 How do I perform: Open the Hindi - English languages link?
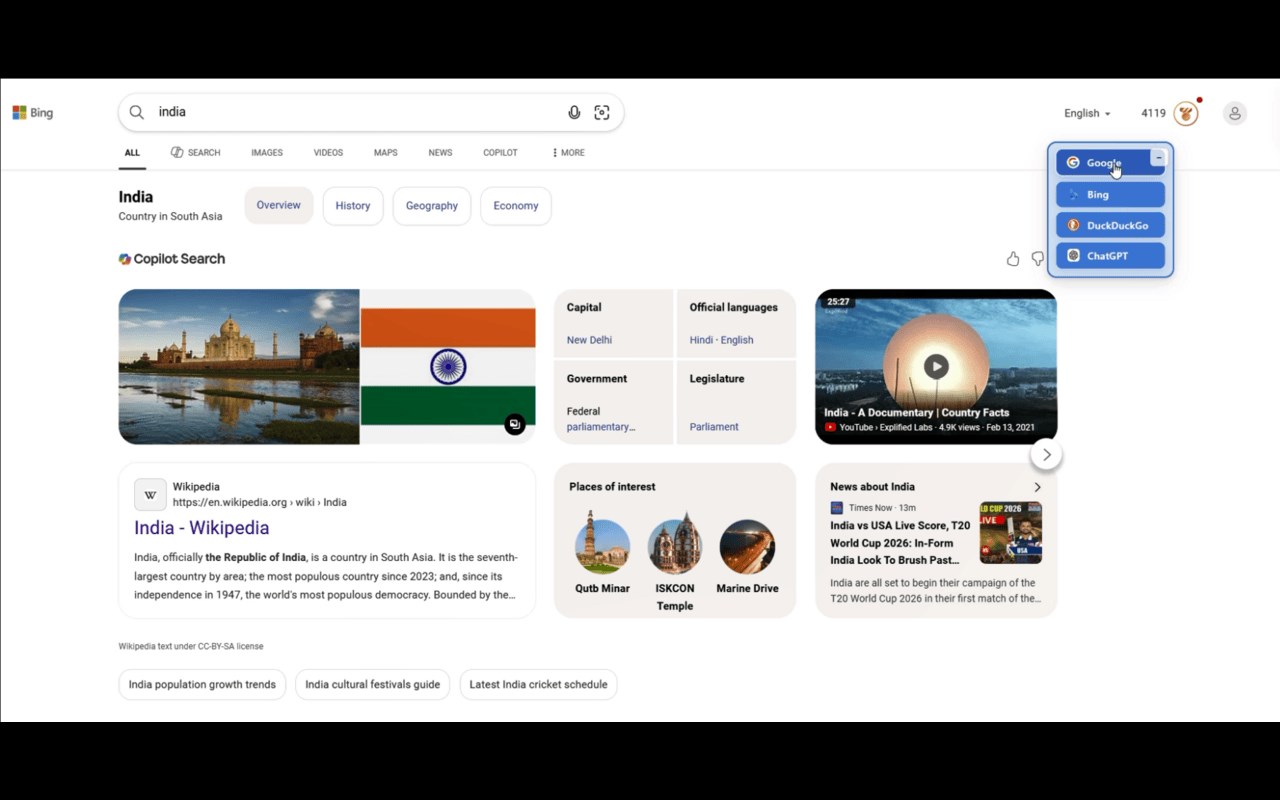tap(721, 340)
